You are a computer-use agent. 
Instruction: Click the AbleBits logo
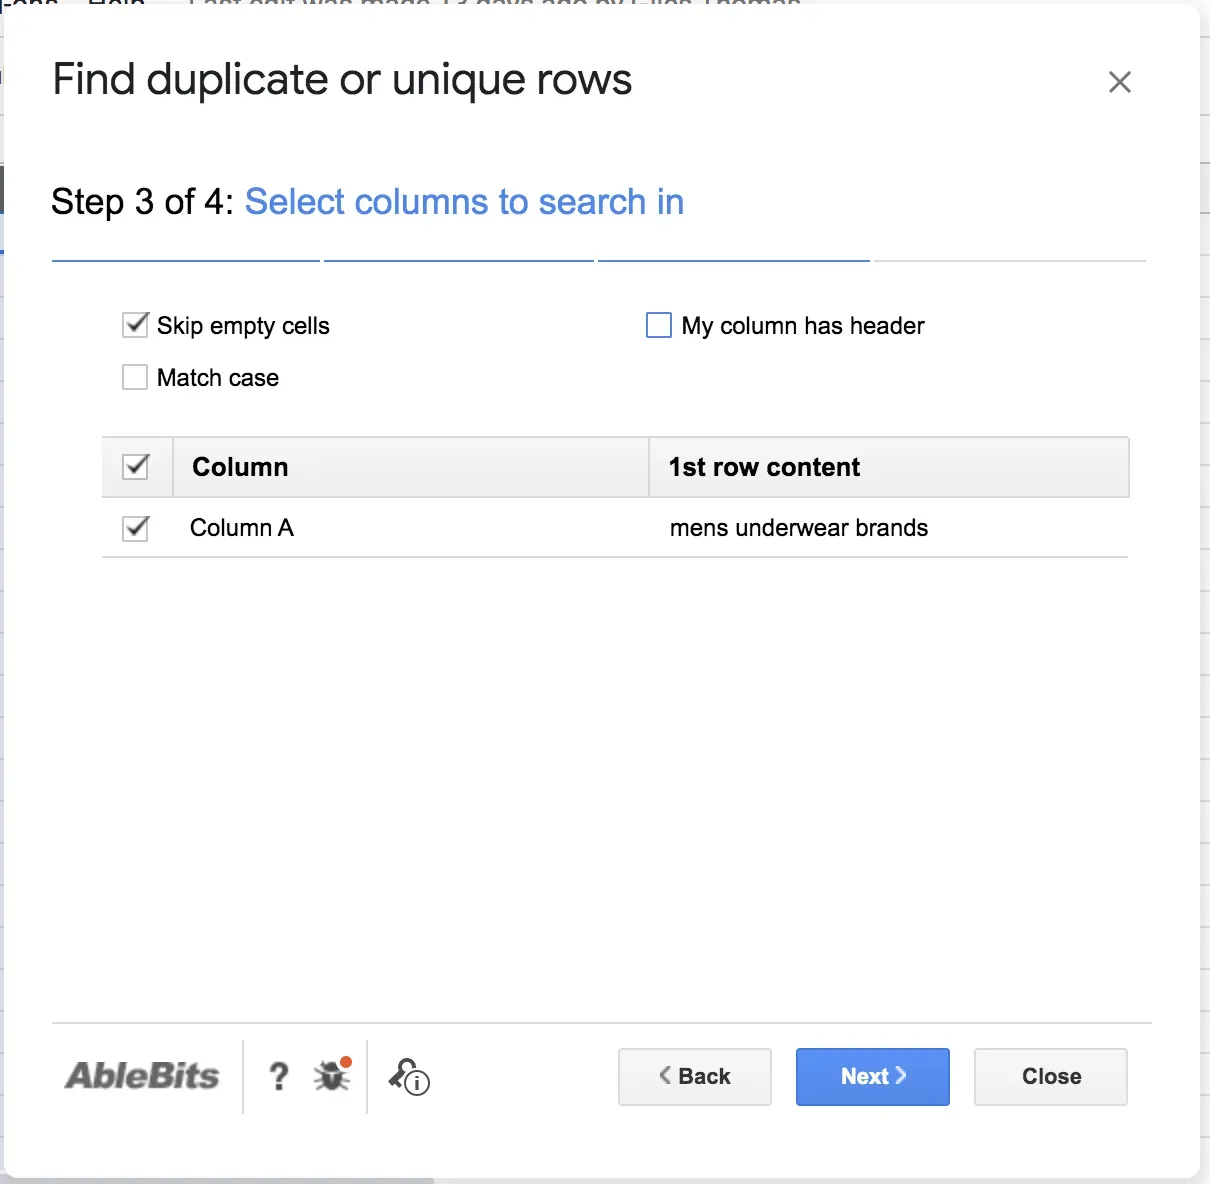click(x=142, y=1076)
